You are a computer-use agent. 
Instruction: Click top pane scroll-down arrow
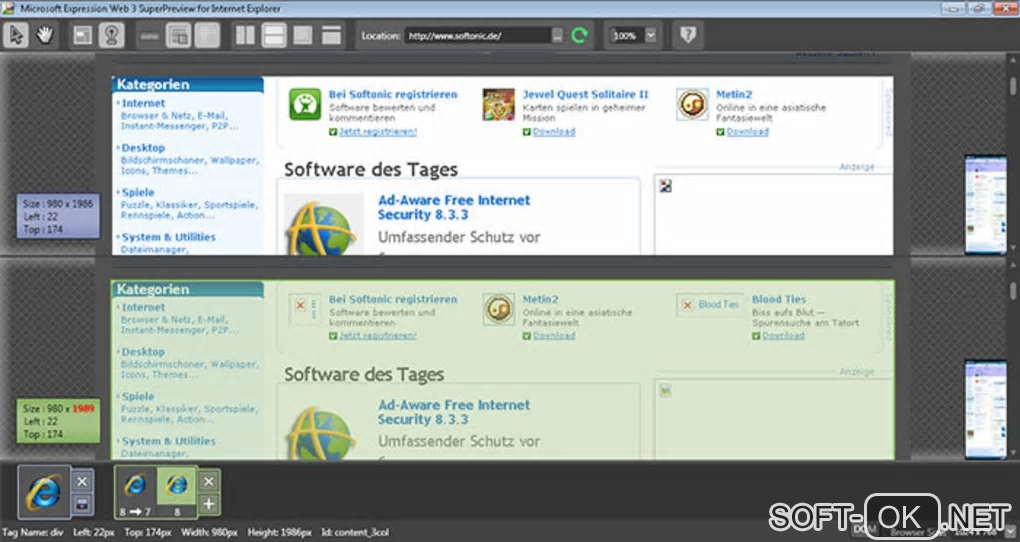pos(1012,249)
